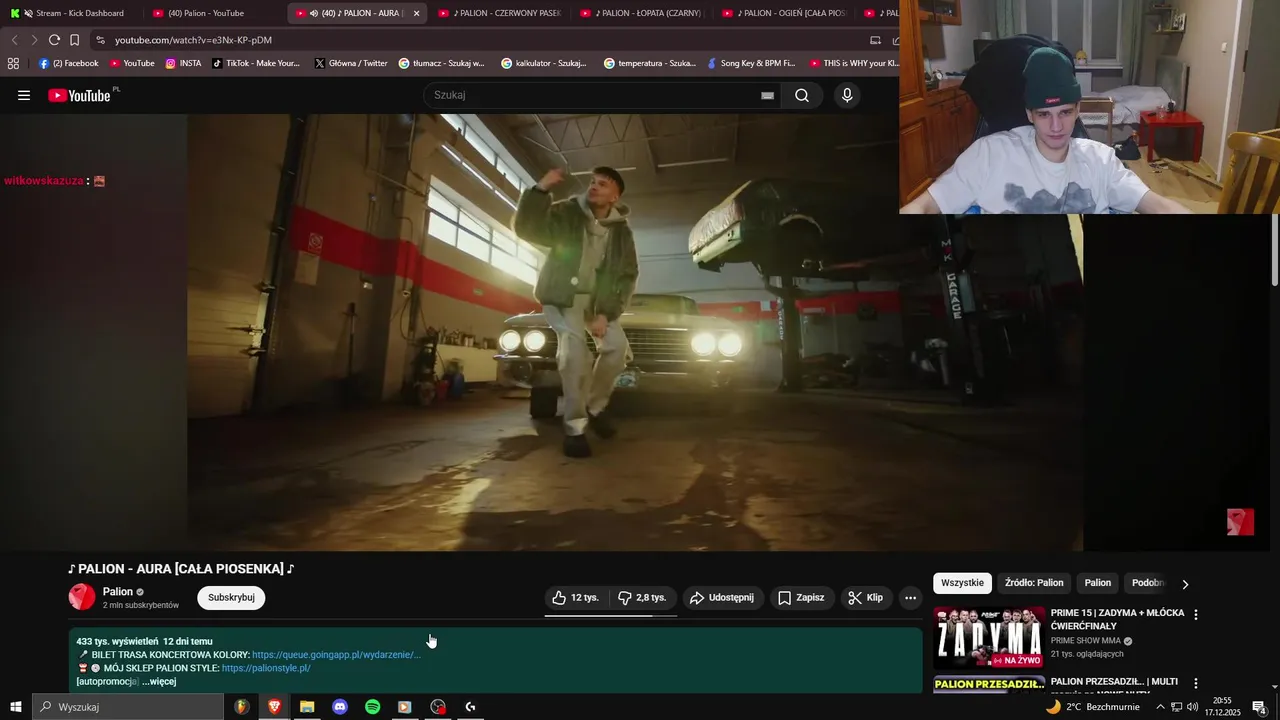Open the ZADYMA live video thumbnail
This screenshot has height=720, width=1280.
pyautogui.click(x=989, y=638)
